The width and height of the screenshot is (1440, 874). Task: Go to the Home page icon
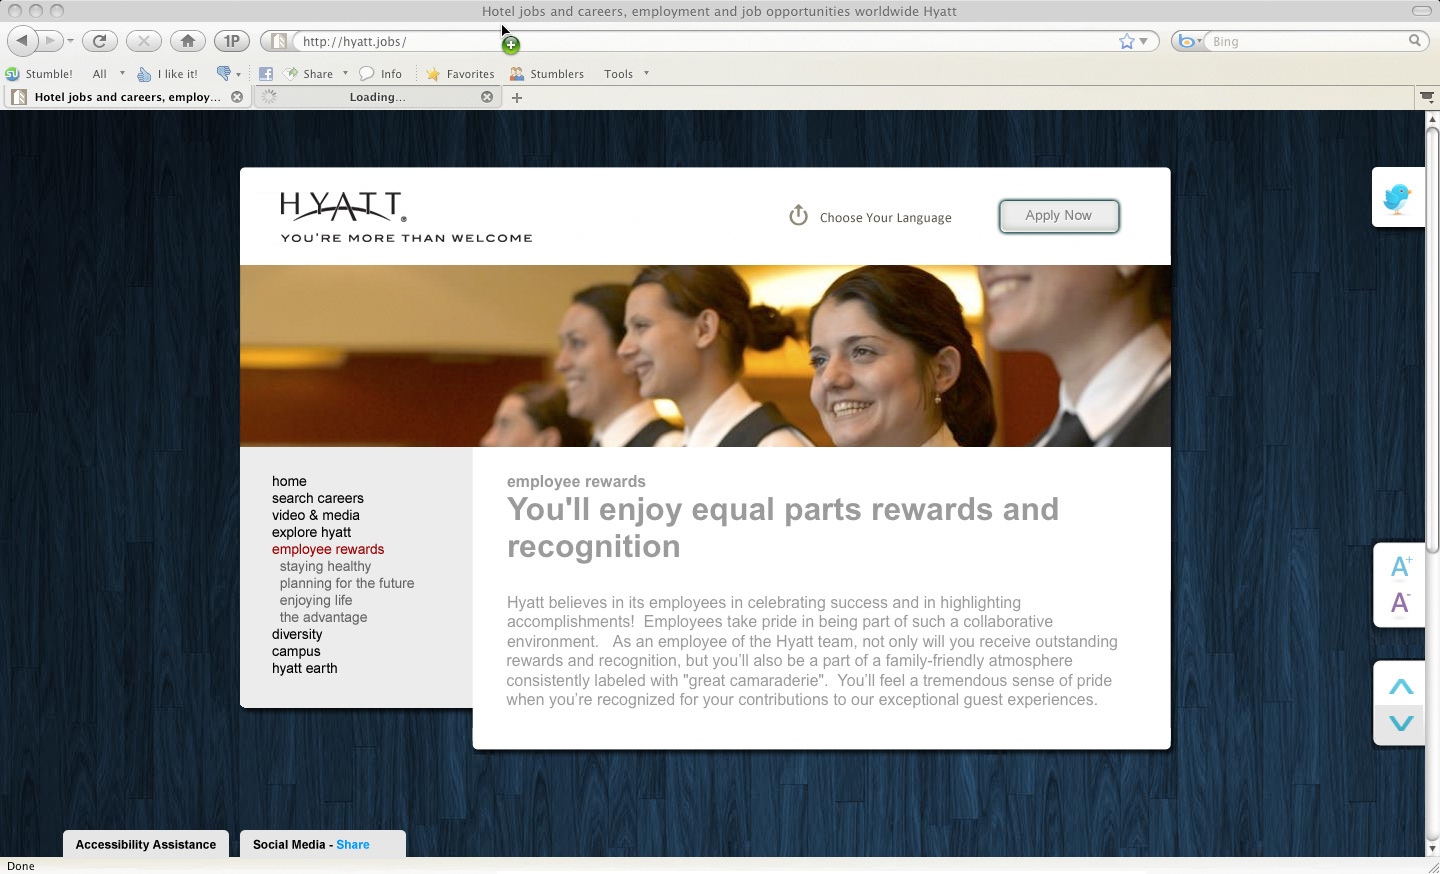click(187, 41)
